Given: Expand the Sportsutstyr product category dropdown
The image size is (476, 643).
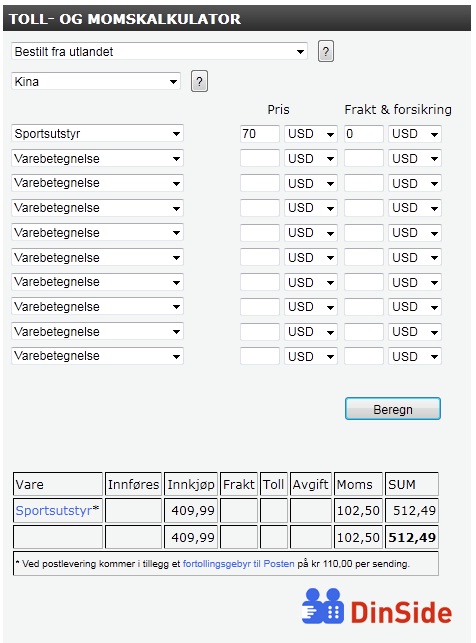Looking at the screenshot, I should (x=97, y=134).
